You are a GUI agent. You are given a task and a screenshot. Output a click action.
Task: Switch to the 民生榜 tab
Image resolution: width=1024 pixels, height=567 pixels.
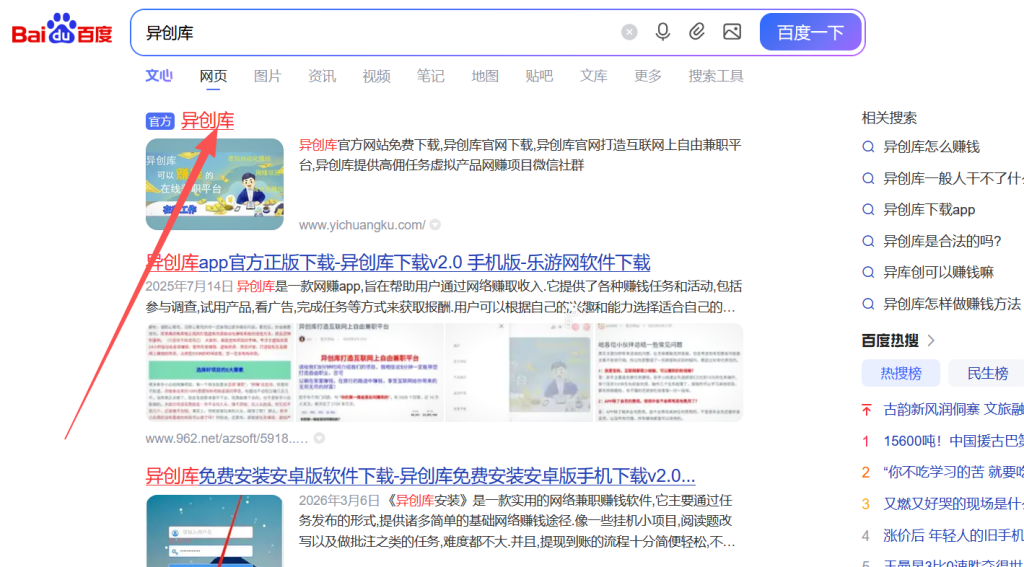click(x=986, y=374)
